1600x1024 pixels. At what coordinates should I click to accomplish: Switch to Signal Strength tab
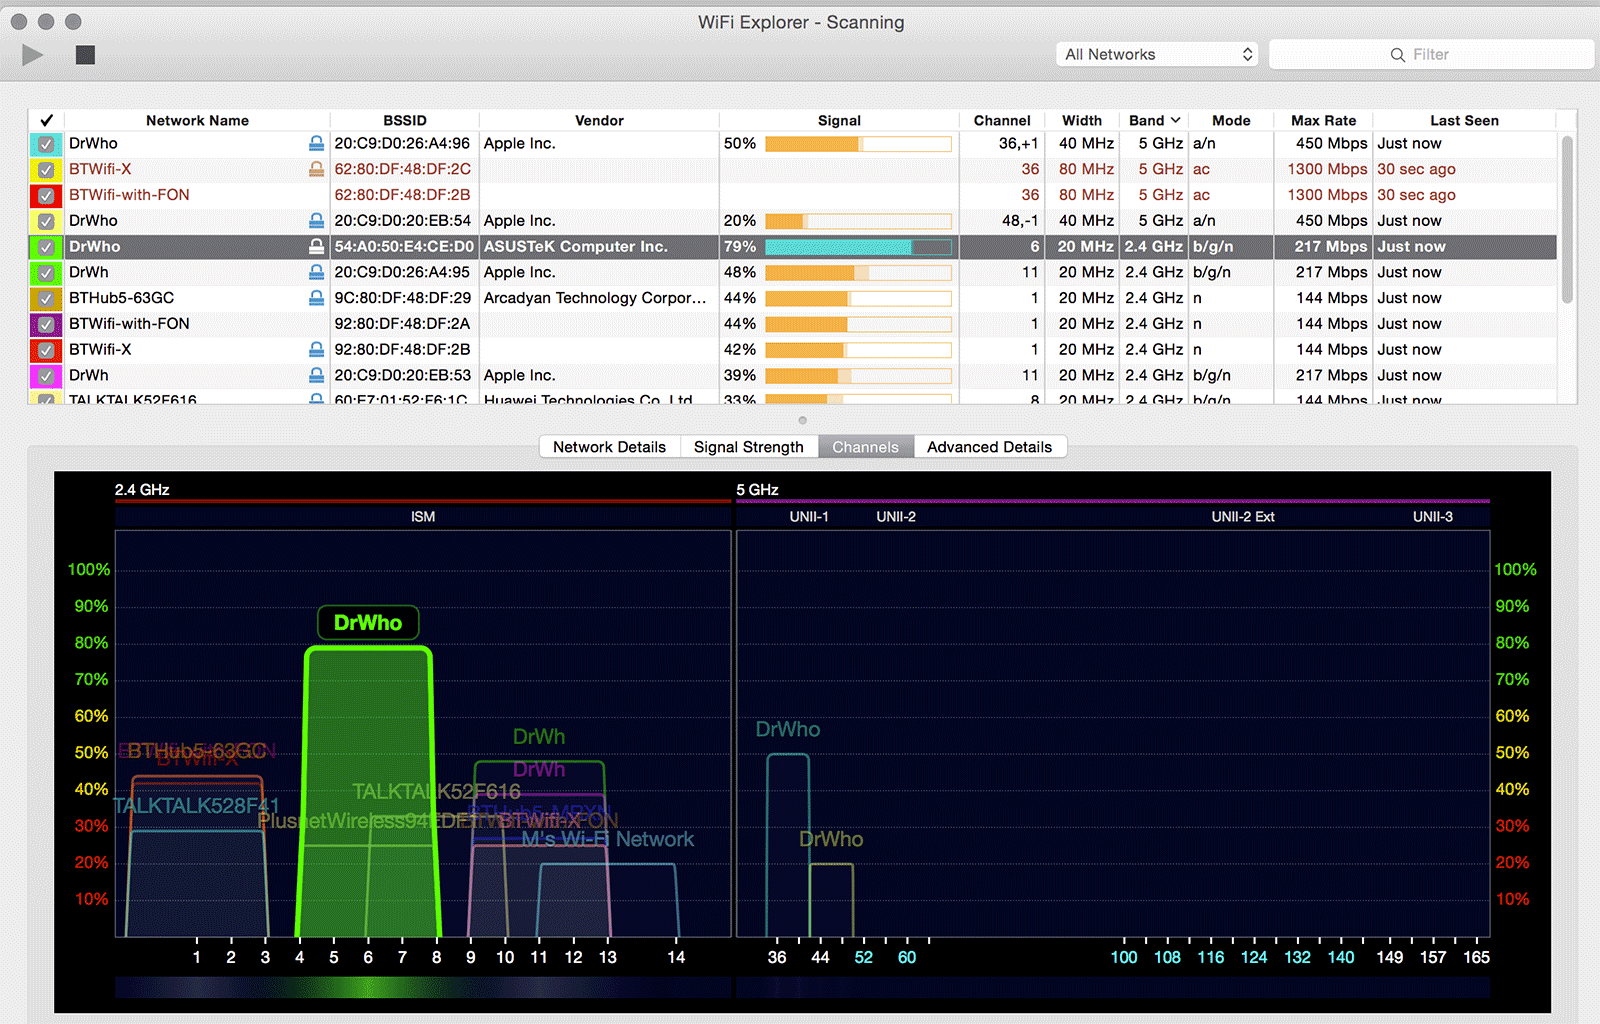749,447
